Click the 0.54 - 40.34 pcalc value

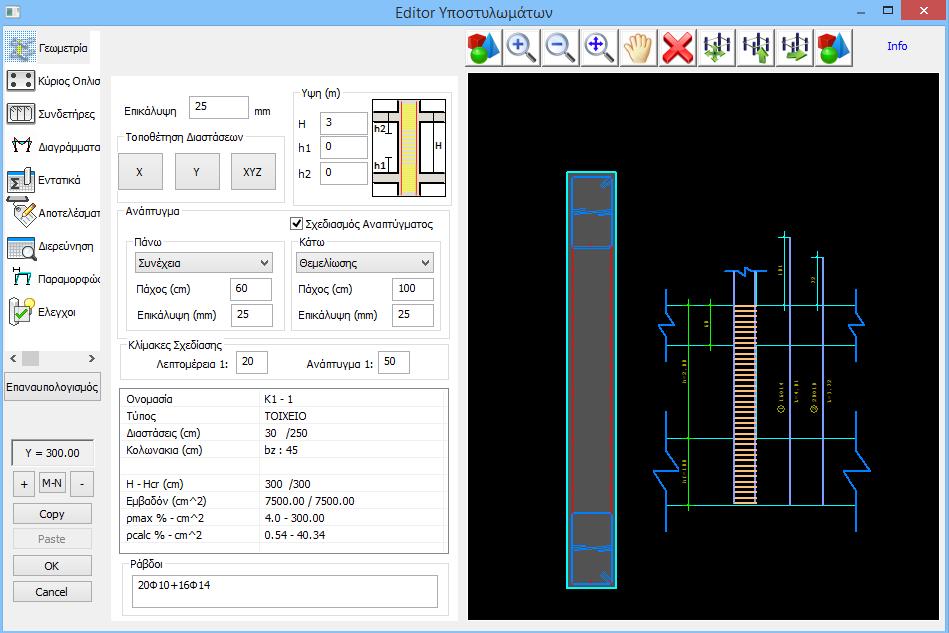[x=295, y=535]
